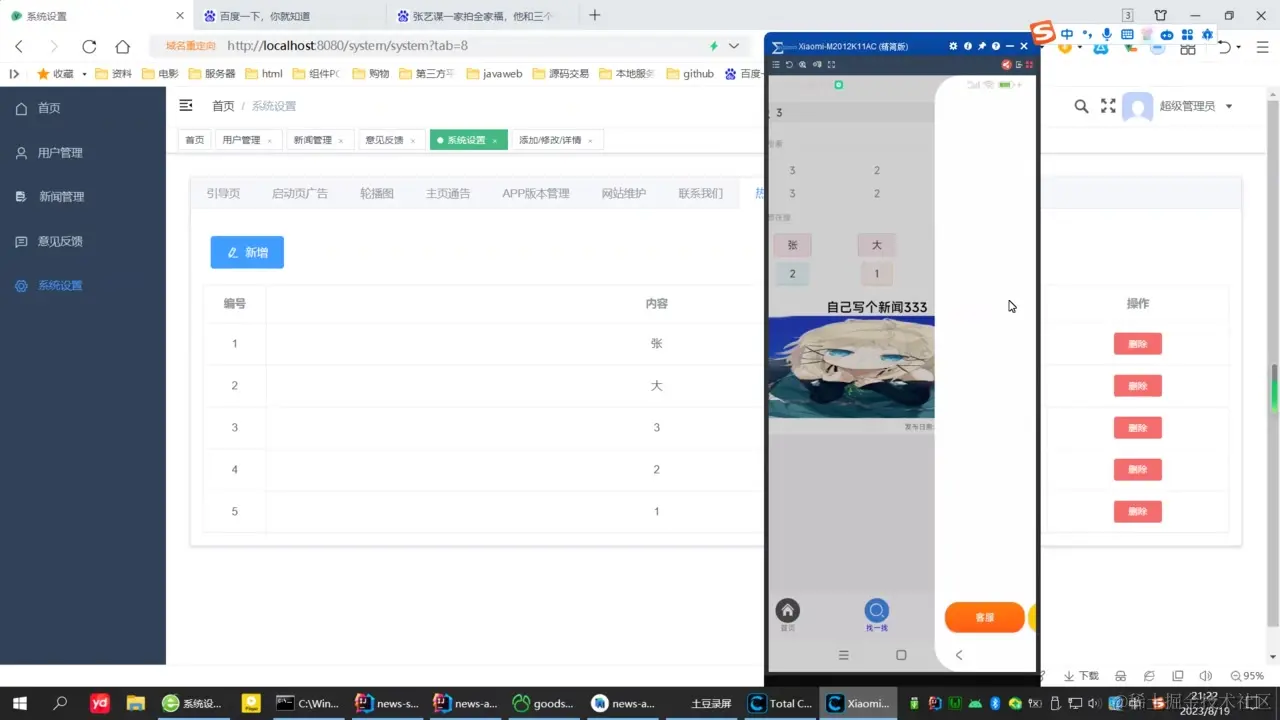Reload the page with the refresh icon
The image size is (1280, 720).
(x=89, y=46)
